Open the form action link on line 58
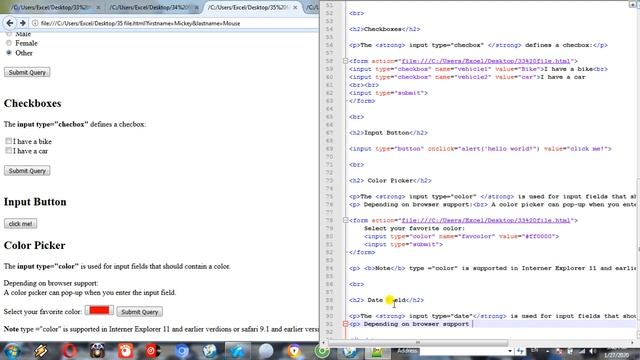The image size is (640, 360). pos(486,61)
